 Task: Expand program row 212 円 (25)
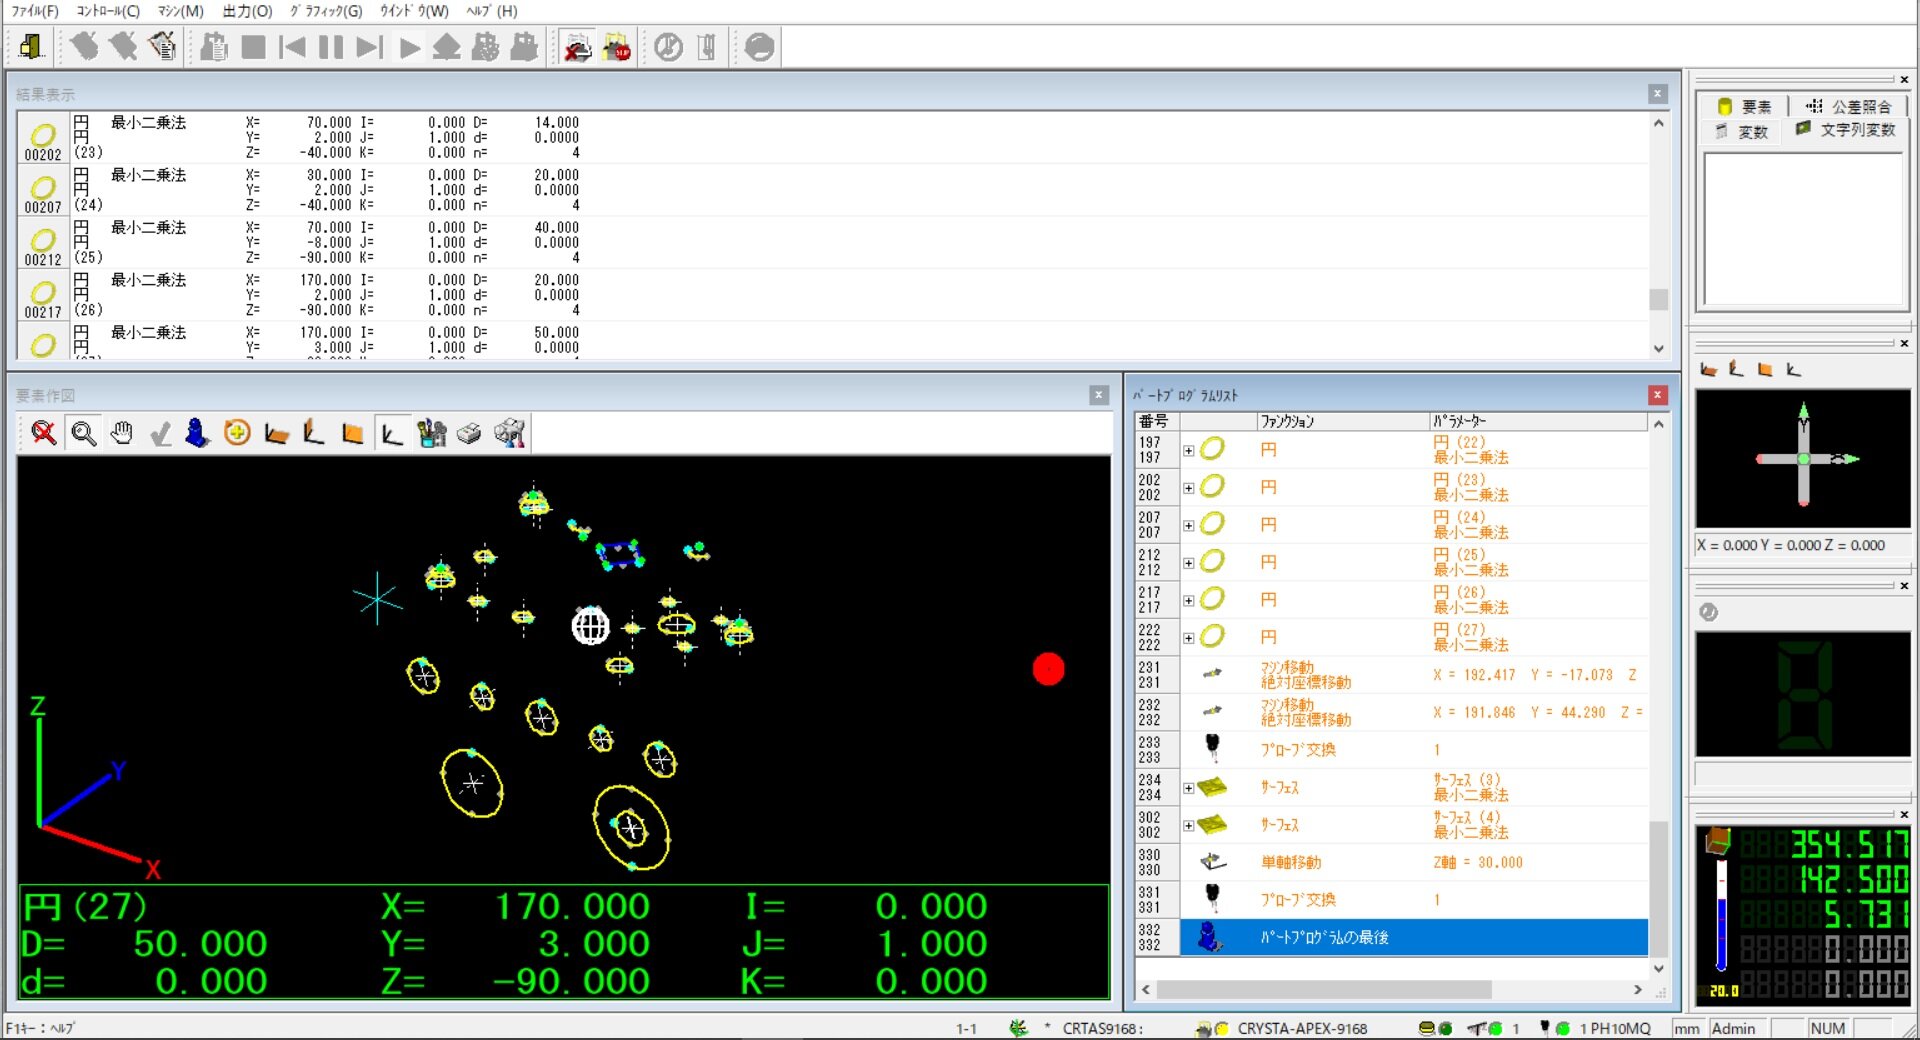point(1189,563)
